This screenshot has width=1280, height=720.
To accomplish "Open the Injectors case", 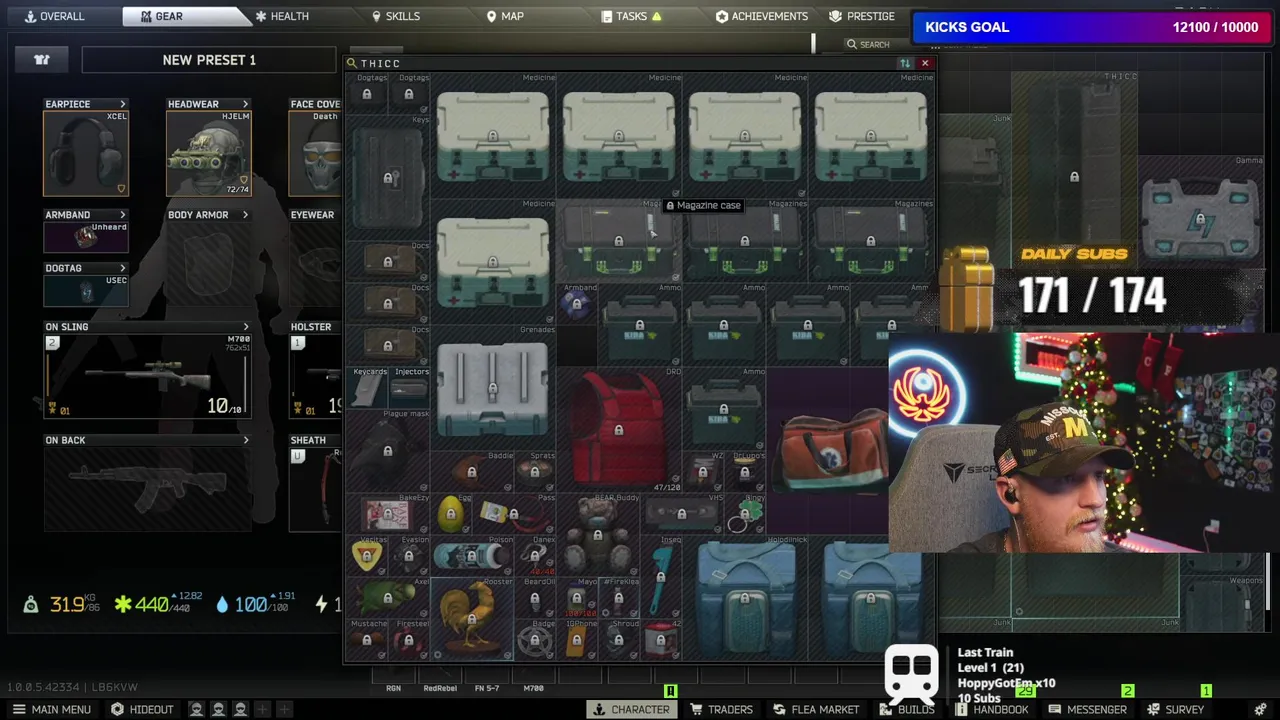I will [409, 388].
